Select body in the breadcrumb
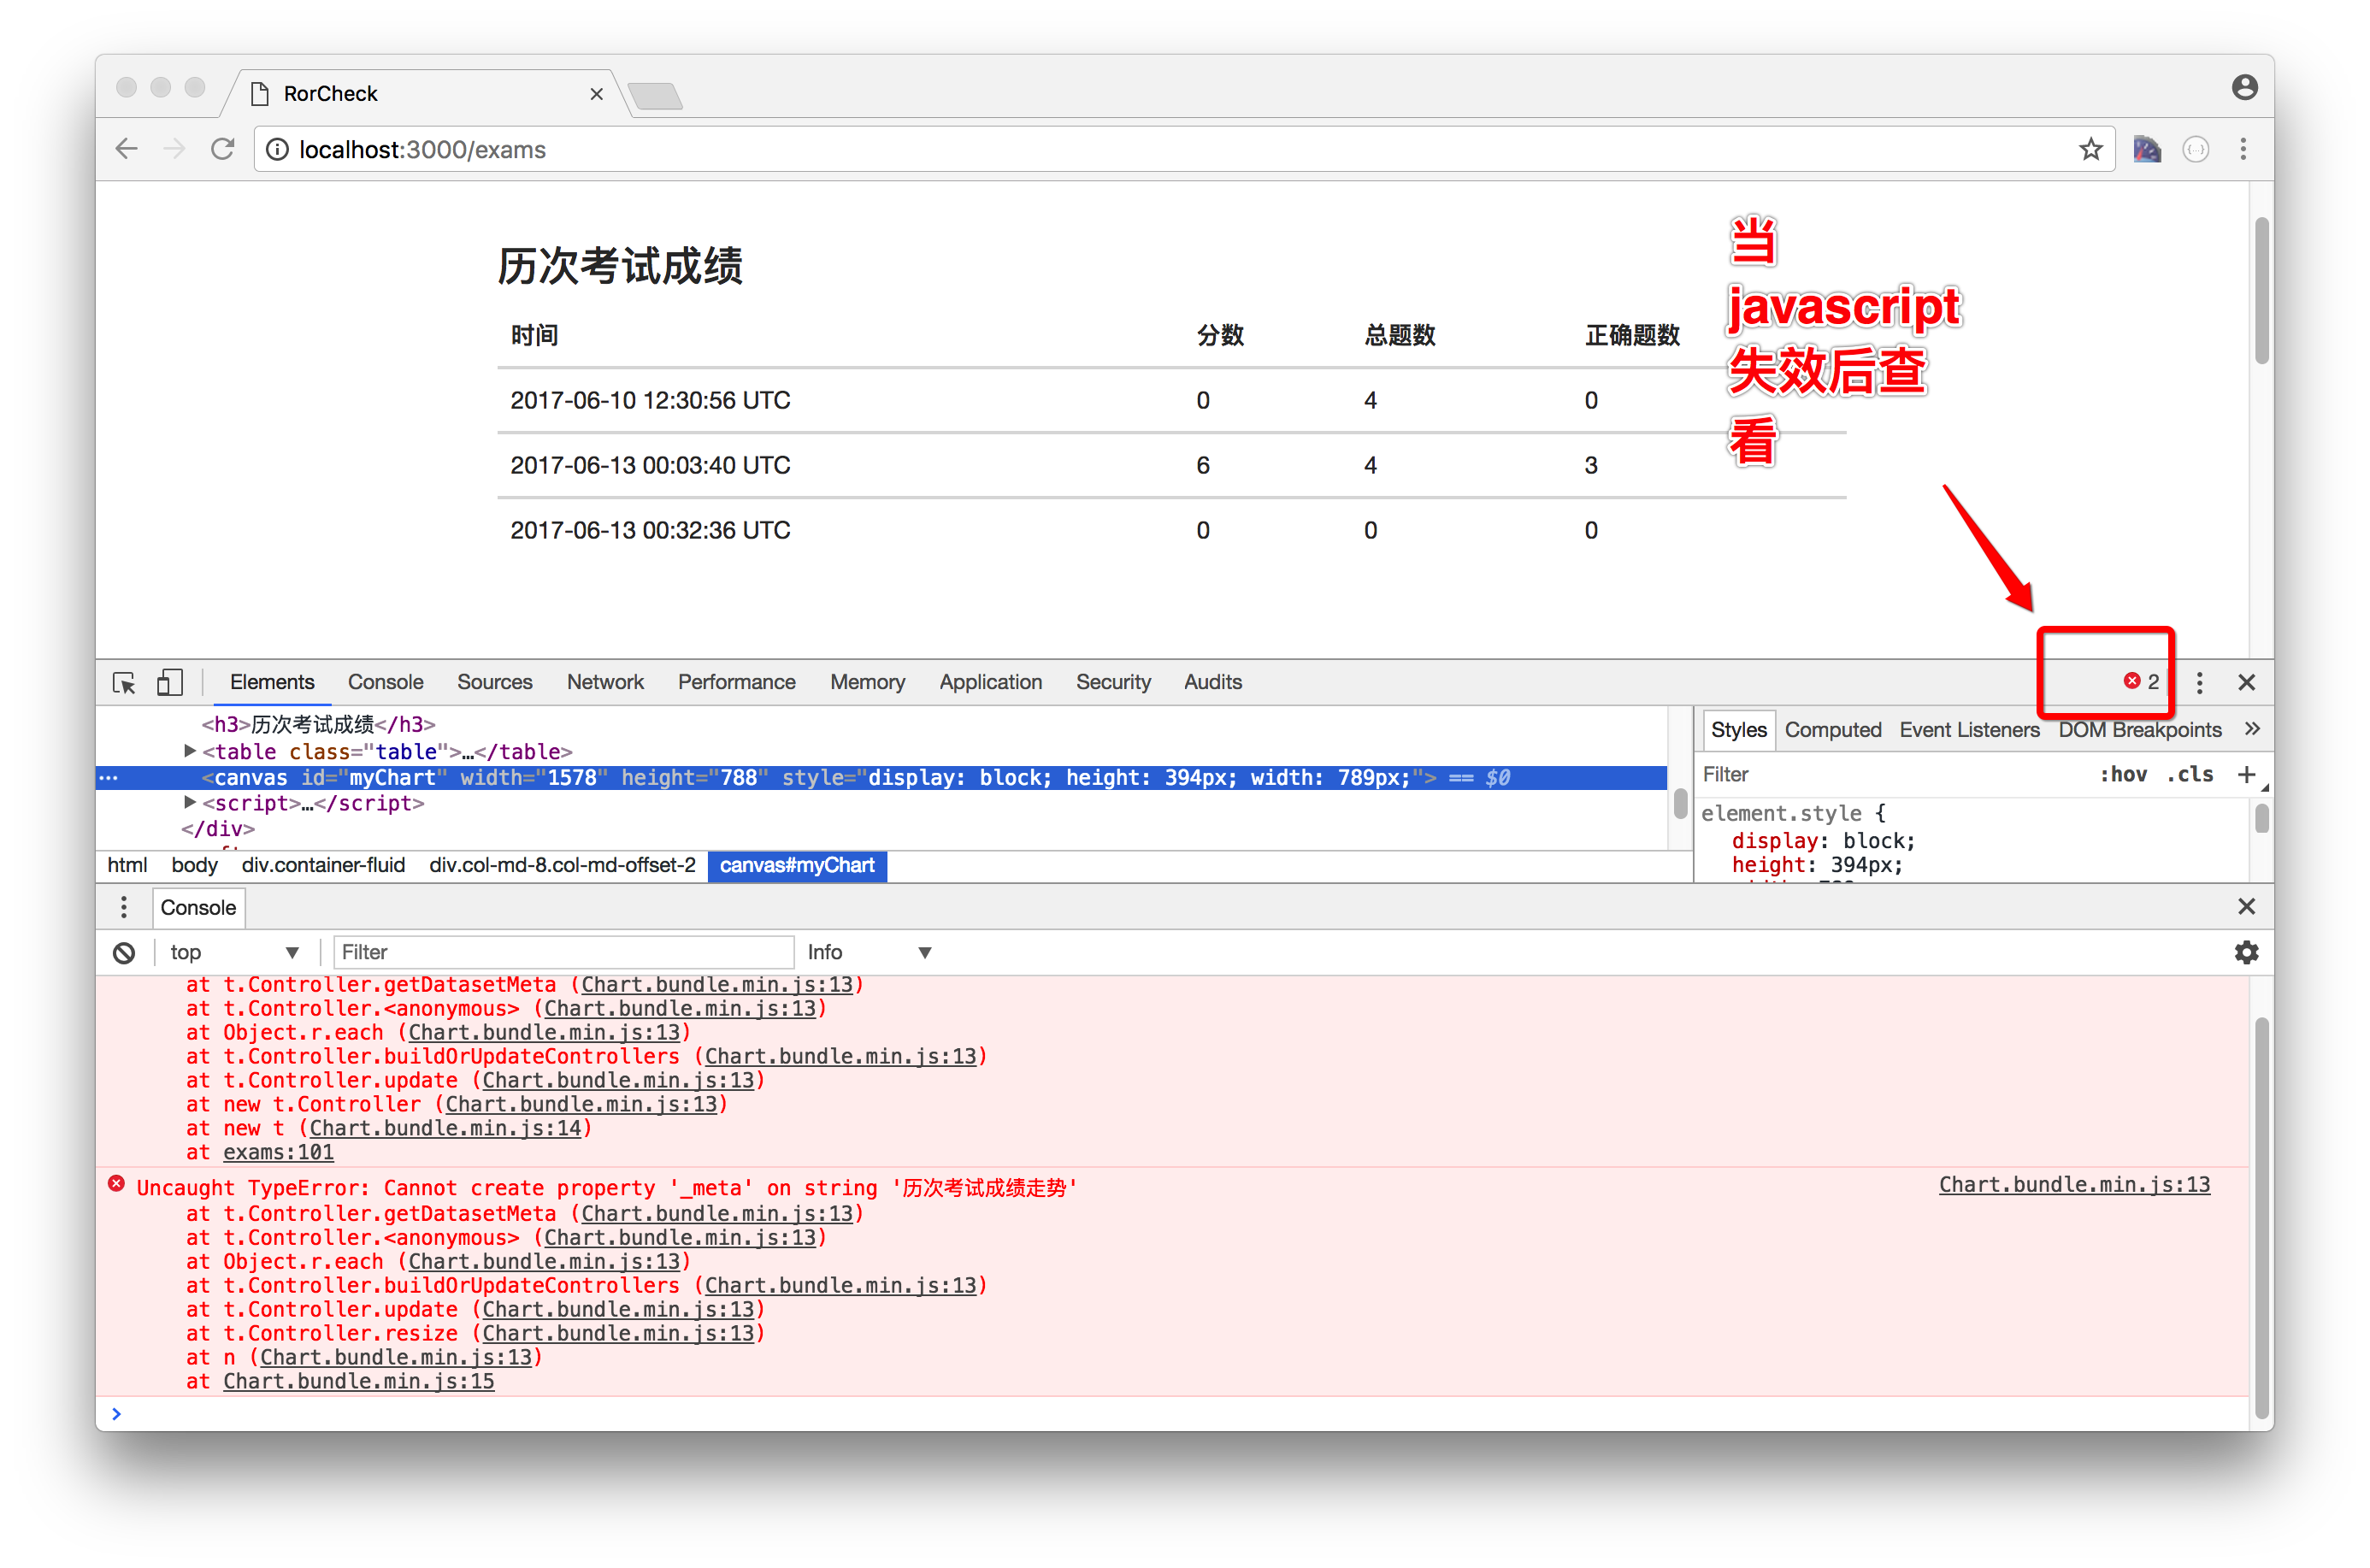 194,865
